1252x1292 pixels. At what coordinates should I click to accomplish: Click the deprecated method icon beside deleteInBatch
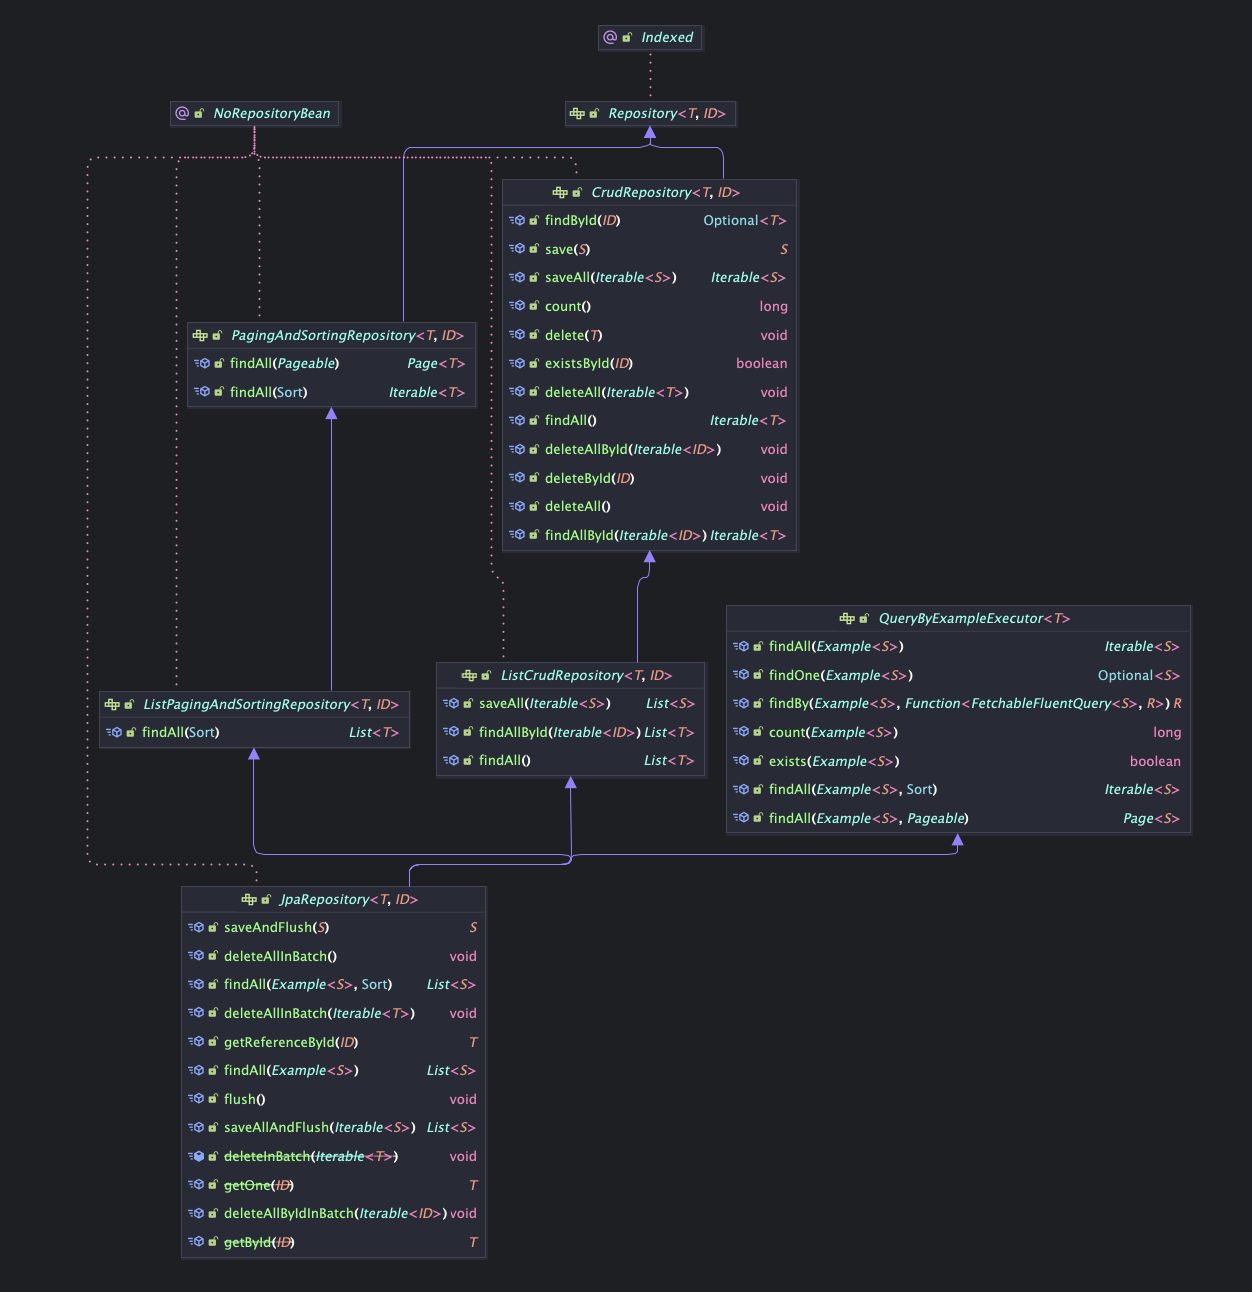pos(196,1156)
